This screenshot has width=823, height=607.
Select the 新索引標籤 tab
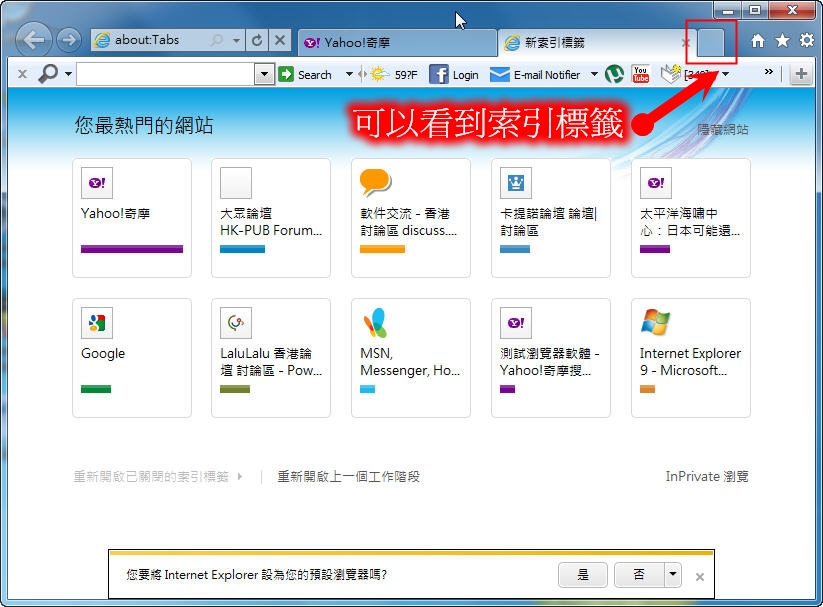(597, 43)
